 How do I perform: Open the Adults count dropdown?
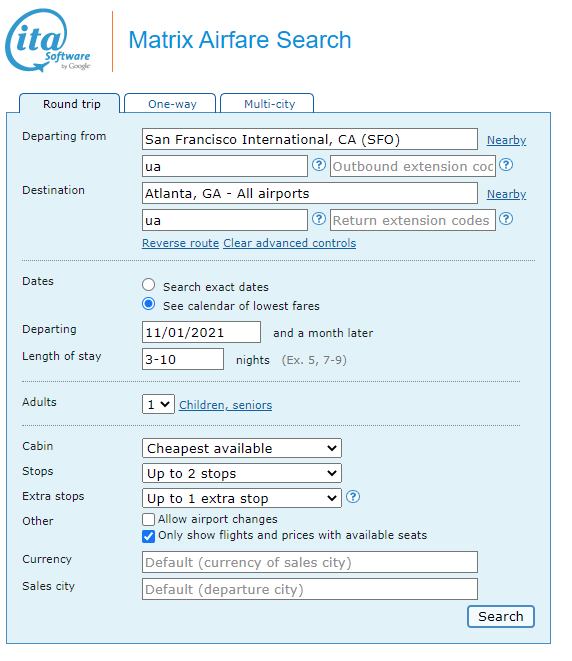(158, 404)
